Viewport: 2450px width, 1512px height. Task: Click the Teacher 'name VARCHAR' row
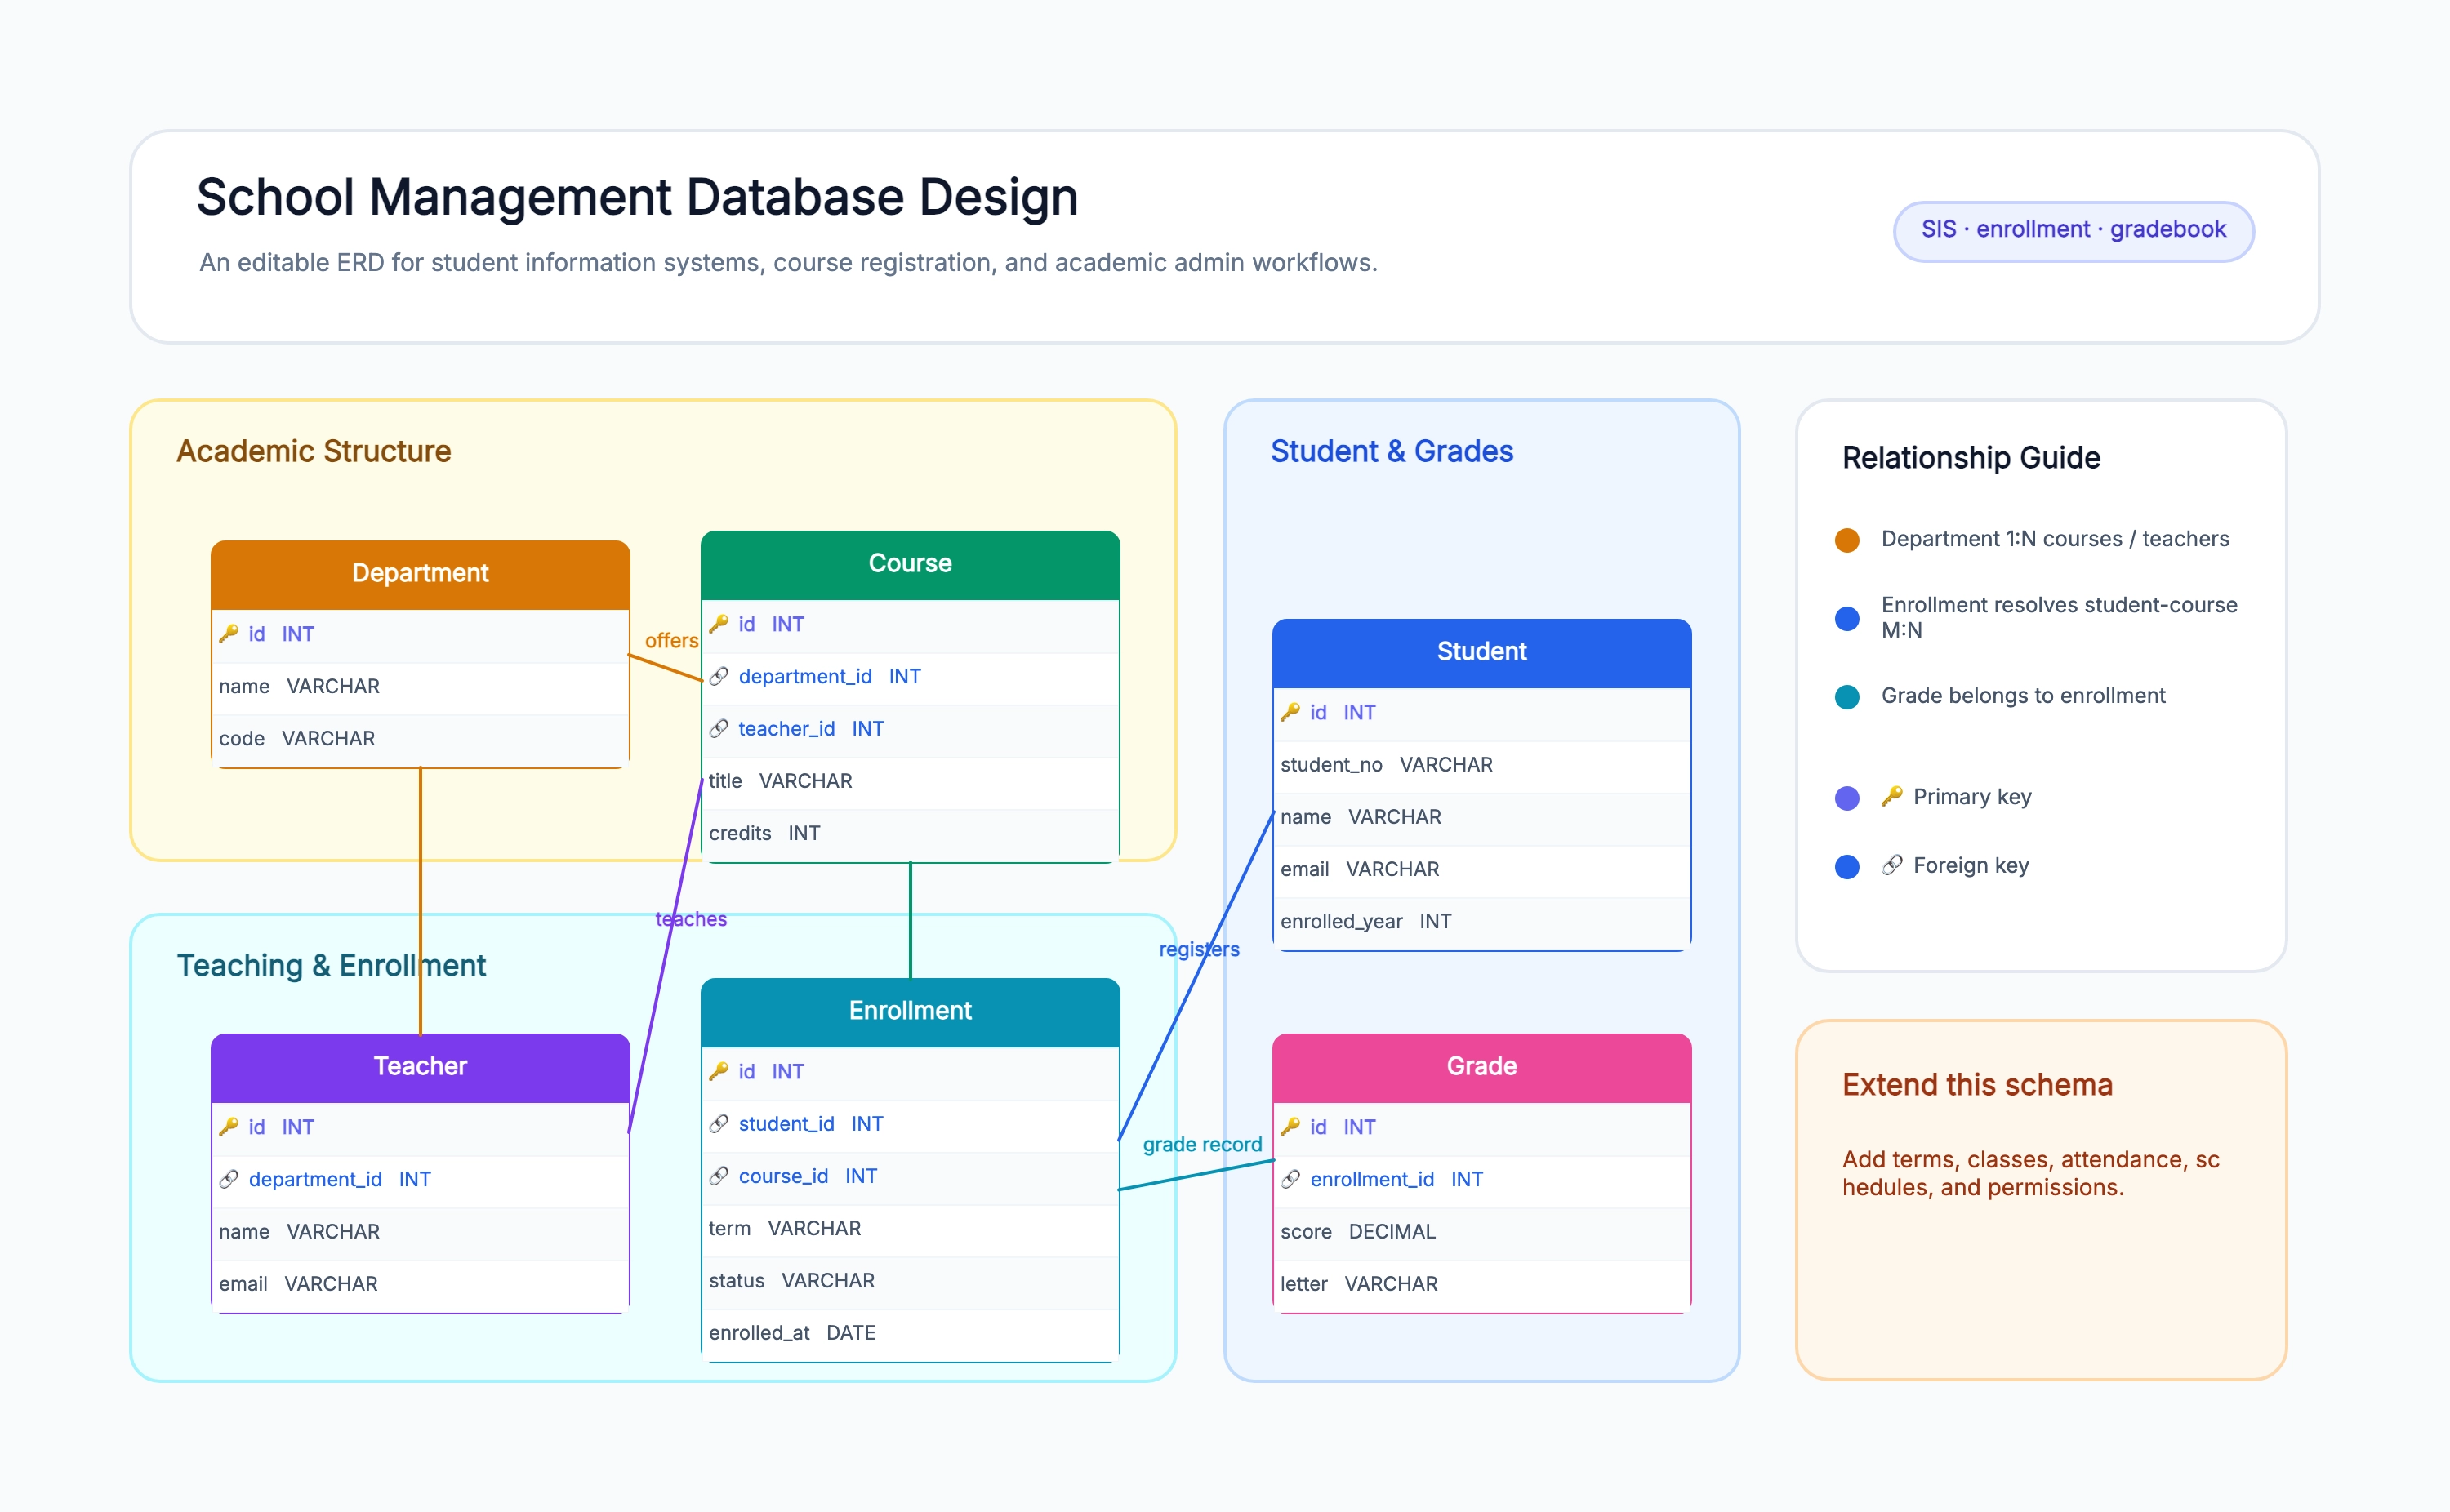[x=420, y=1232]
